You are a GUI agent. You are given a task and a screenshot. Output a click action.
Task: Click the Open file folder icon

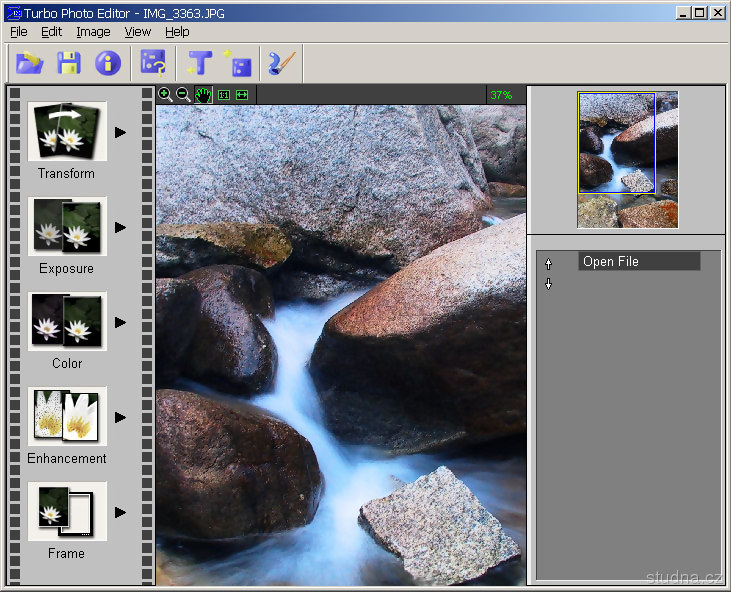pyautogui.click(x=30, y=64)
